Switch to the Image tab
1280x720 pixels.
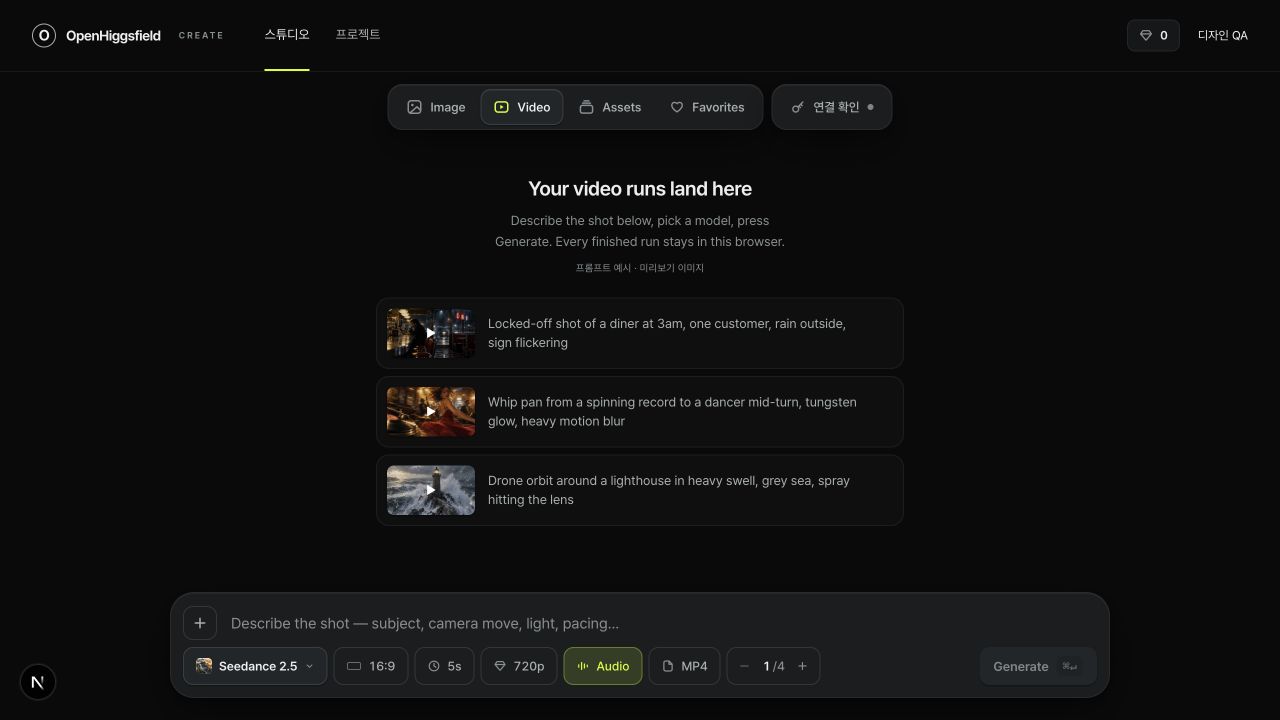(436, 107)
